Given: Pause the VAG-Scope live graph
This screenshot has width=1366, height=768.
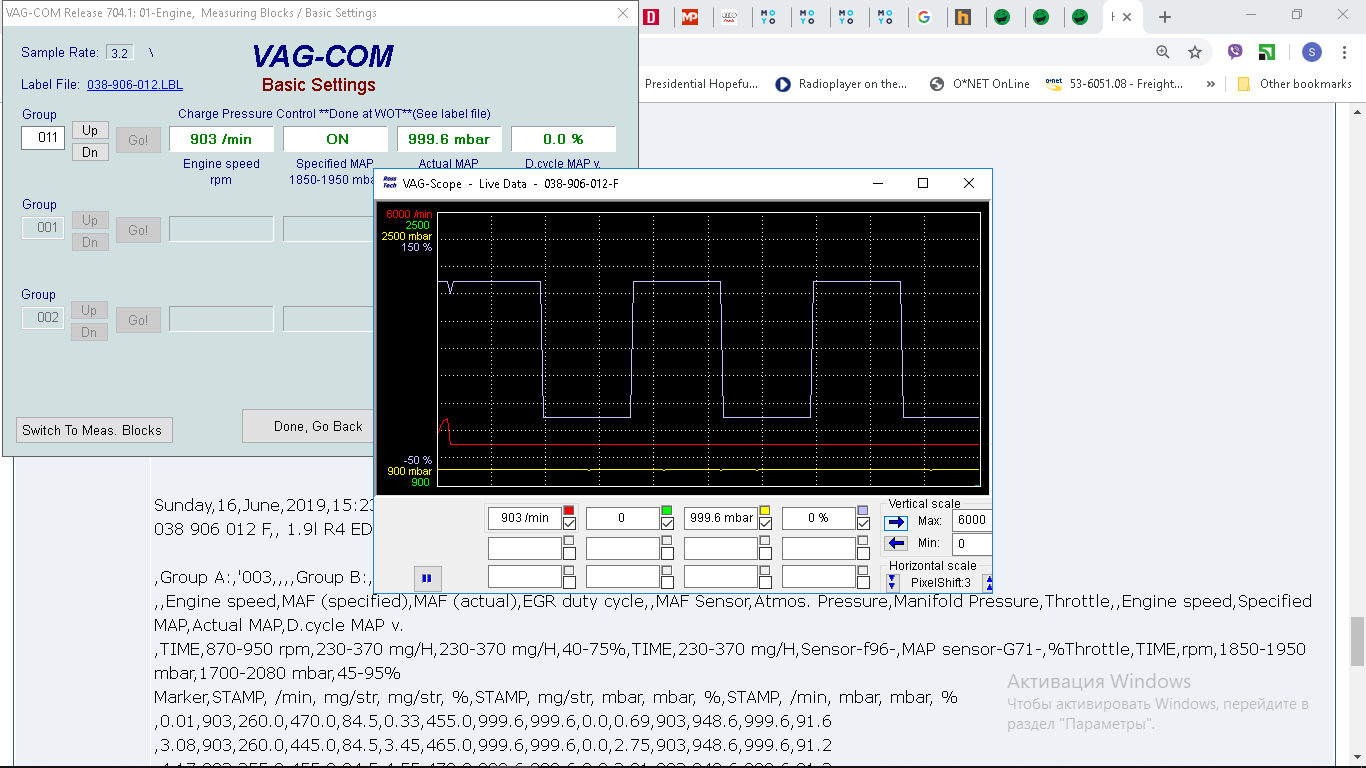Looking at the screenshot, I should tap(427, 578).
